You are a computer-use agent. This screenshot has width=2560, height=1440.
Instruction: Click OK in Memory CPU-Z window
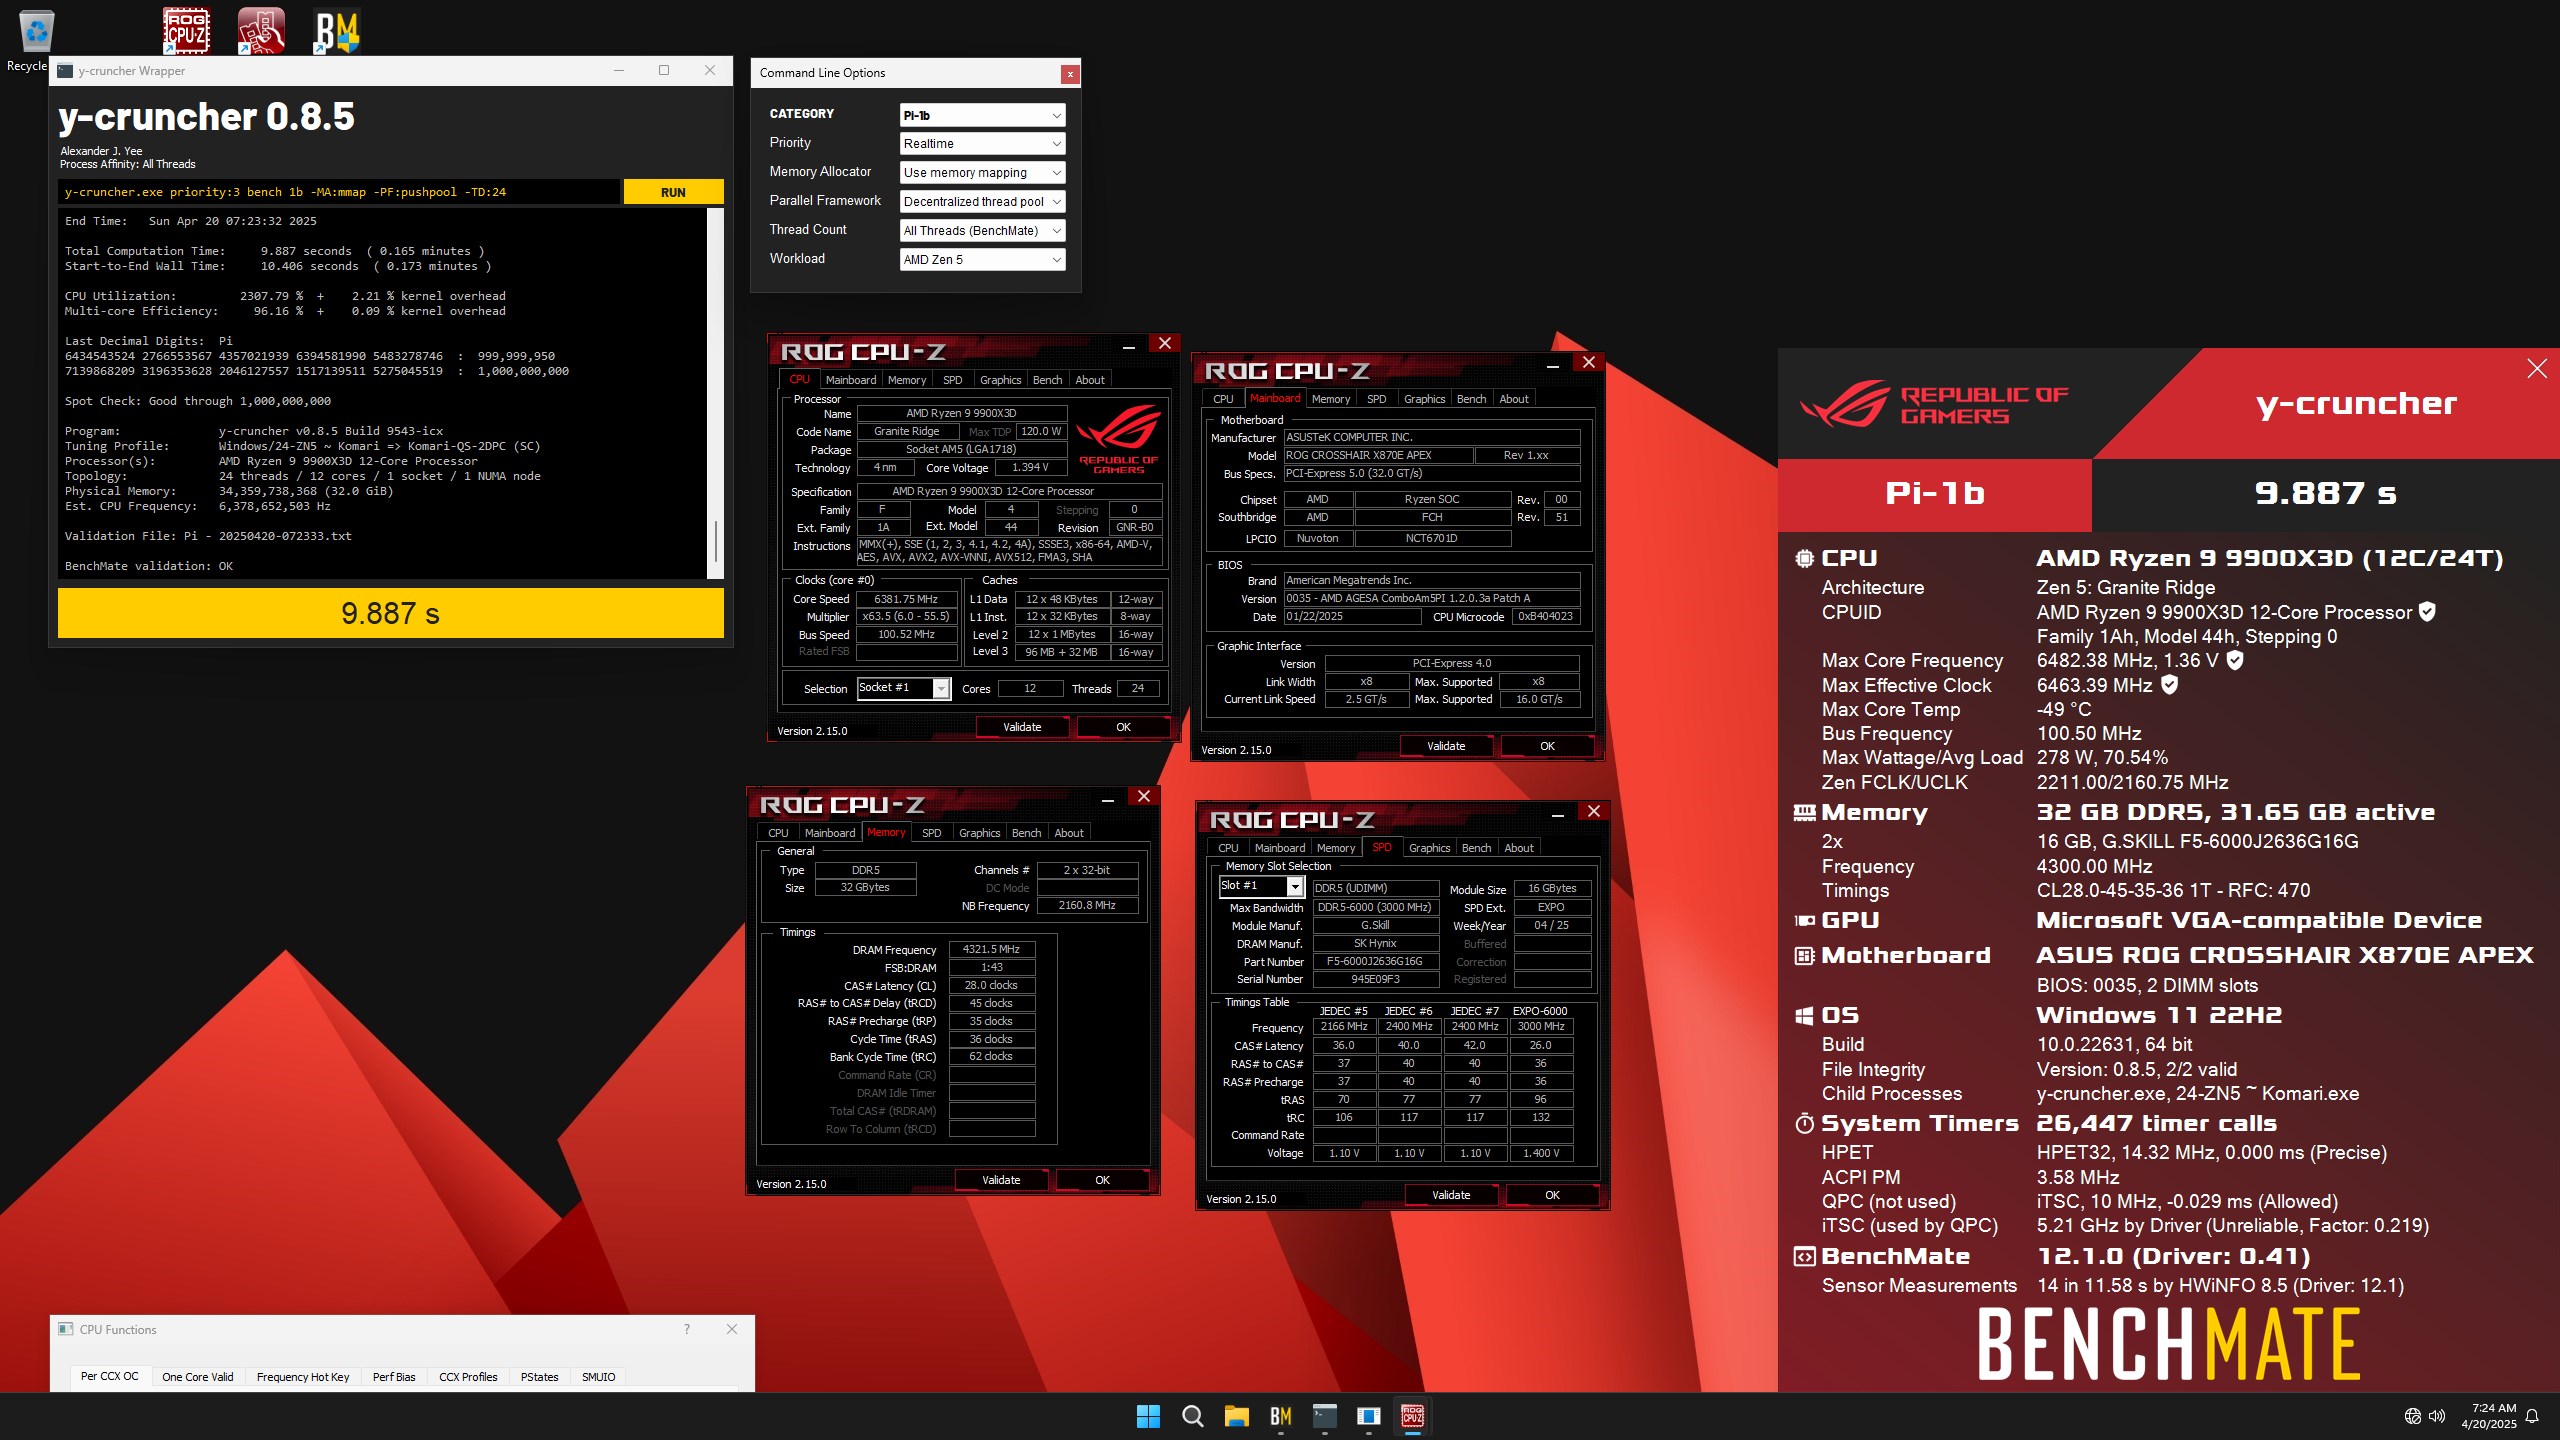(1102, 1180)
